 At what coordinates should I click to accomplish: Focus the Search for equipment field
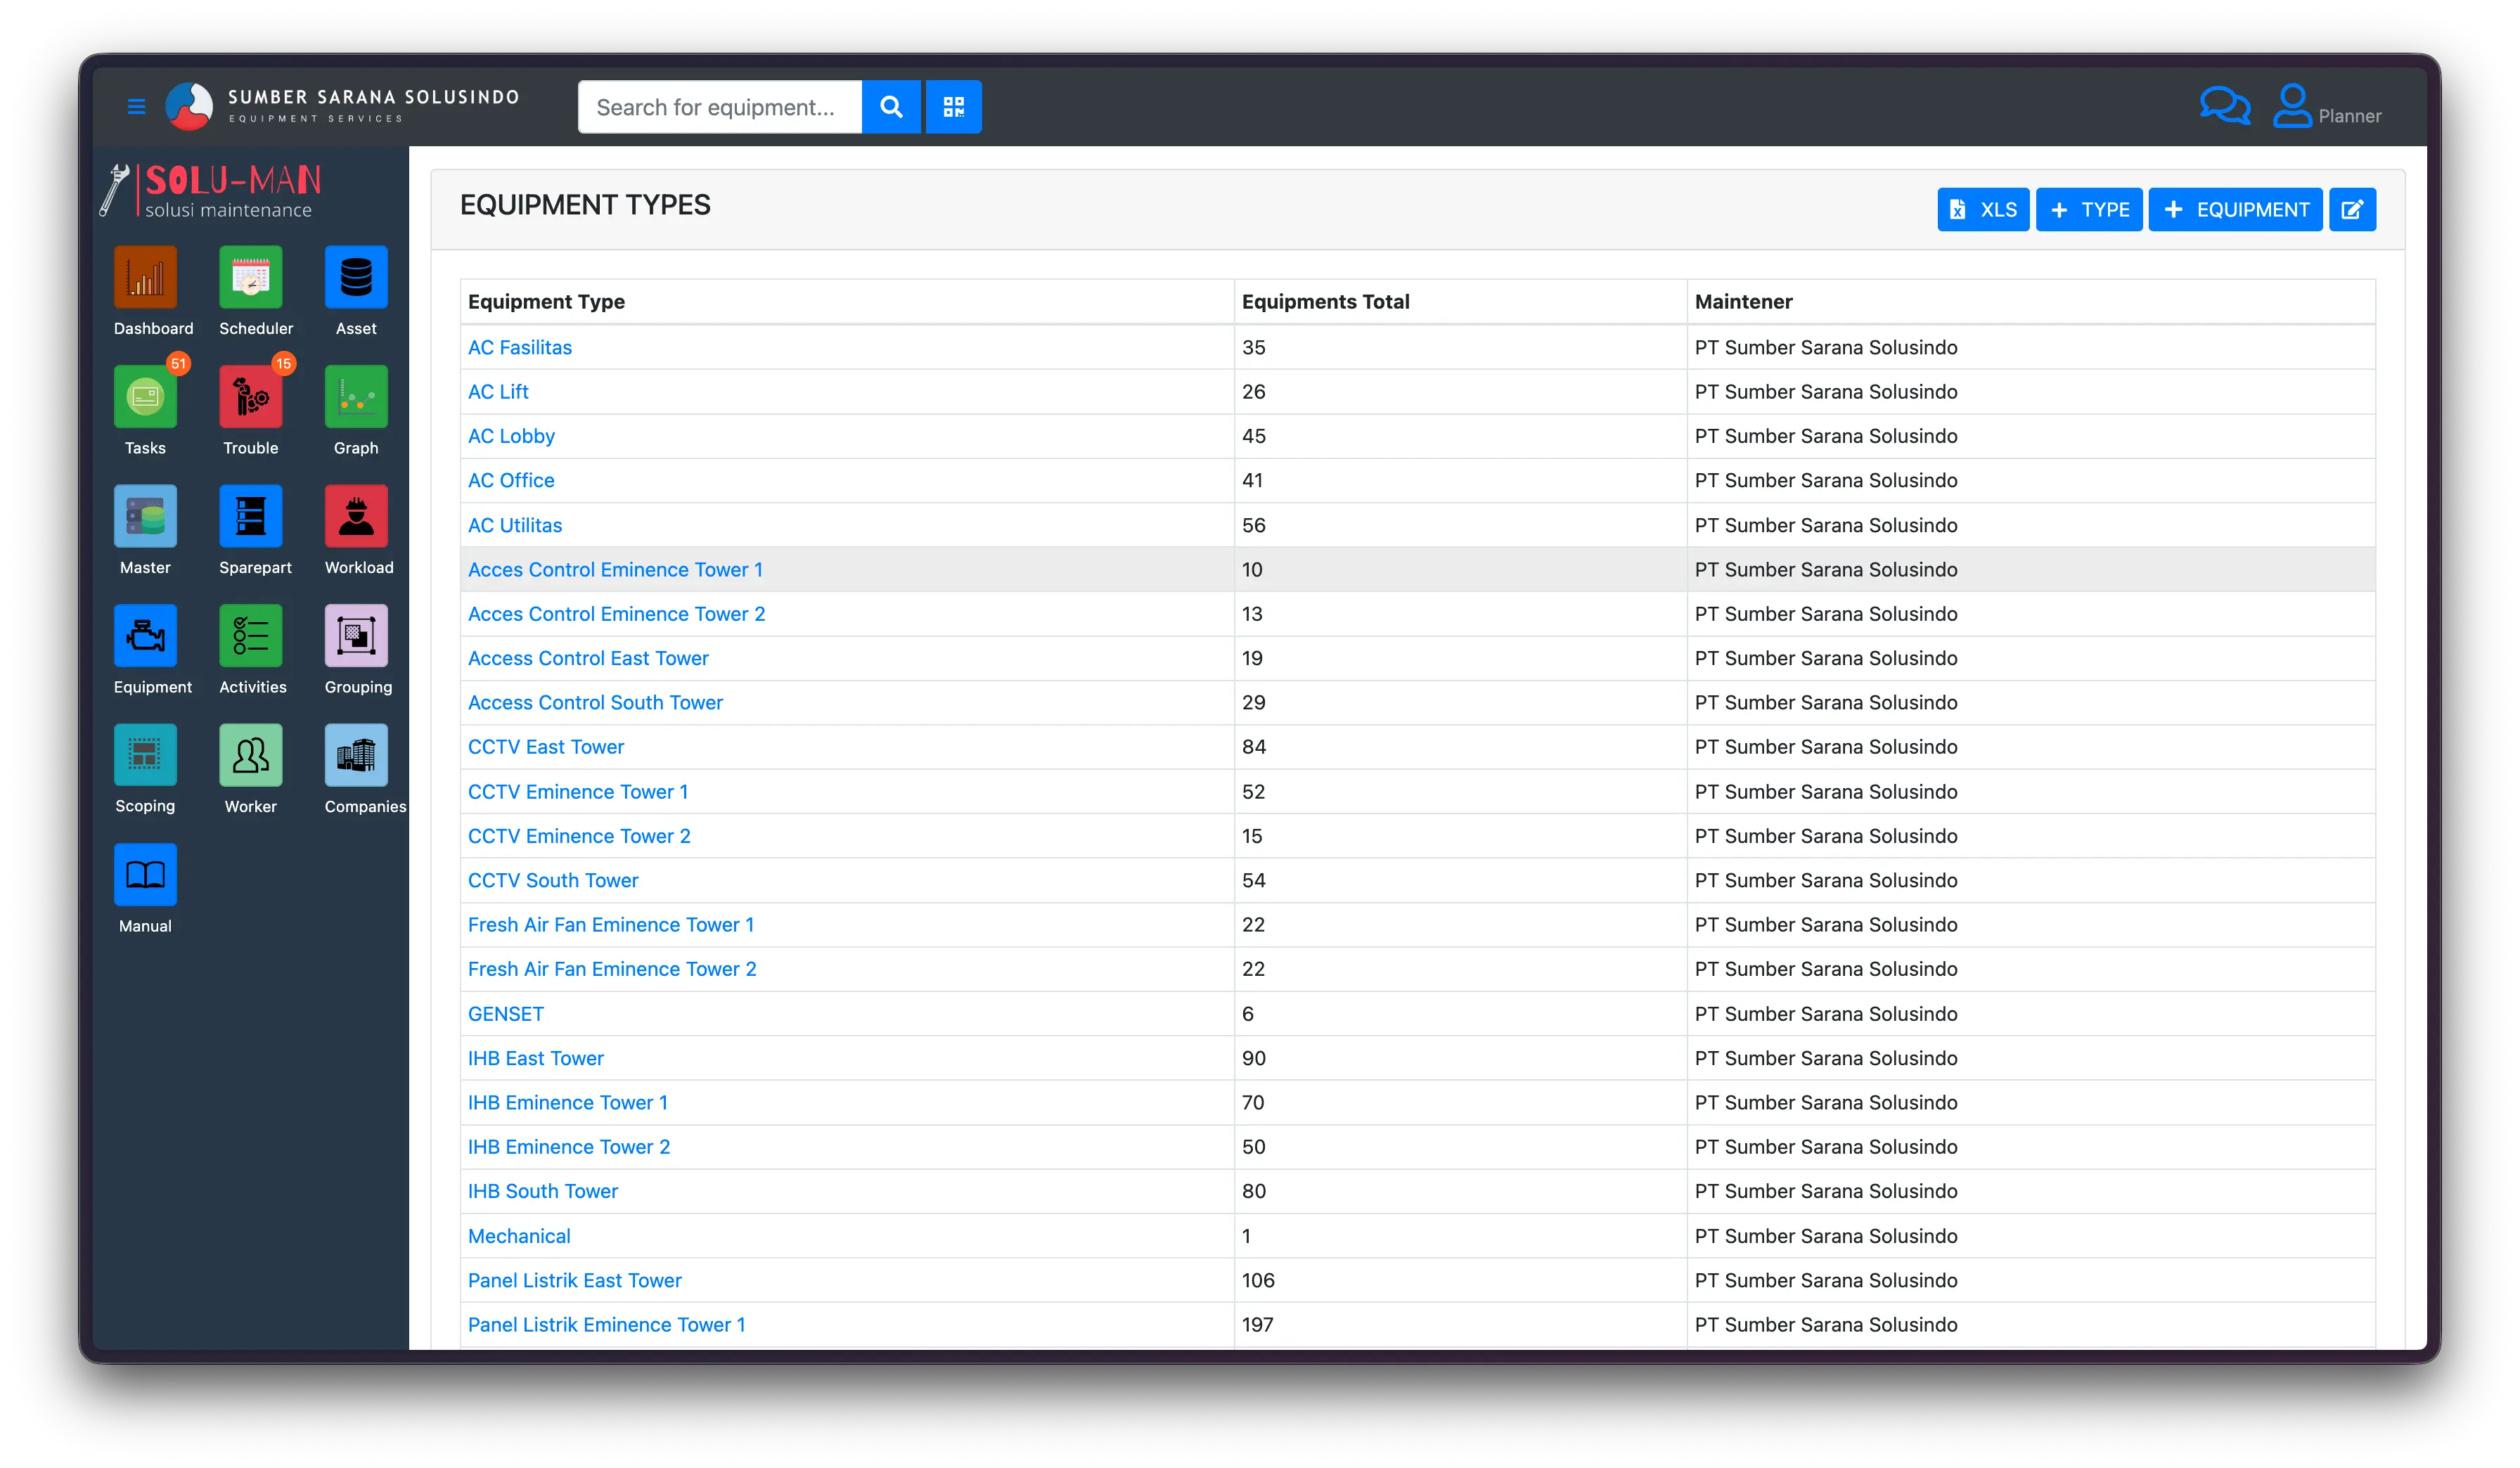point(719,107)
